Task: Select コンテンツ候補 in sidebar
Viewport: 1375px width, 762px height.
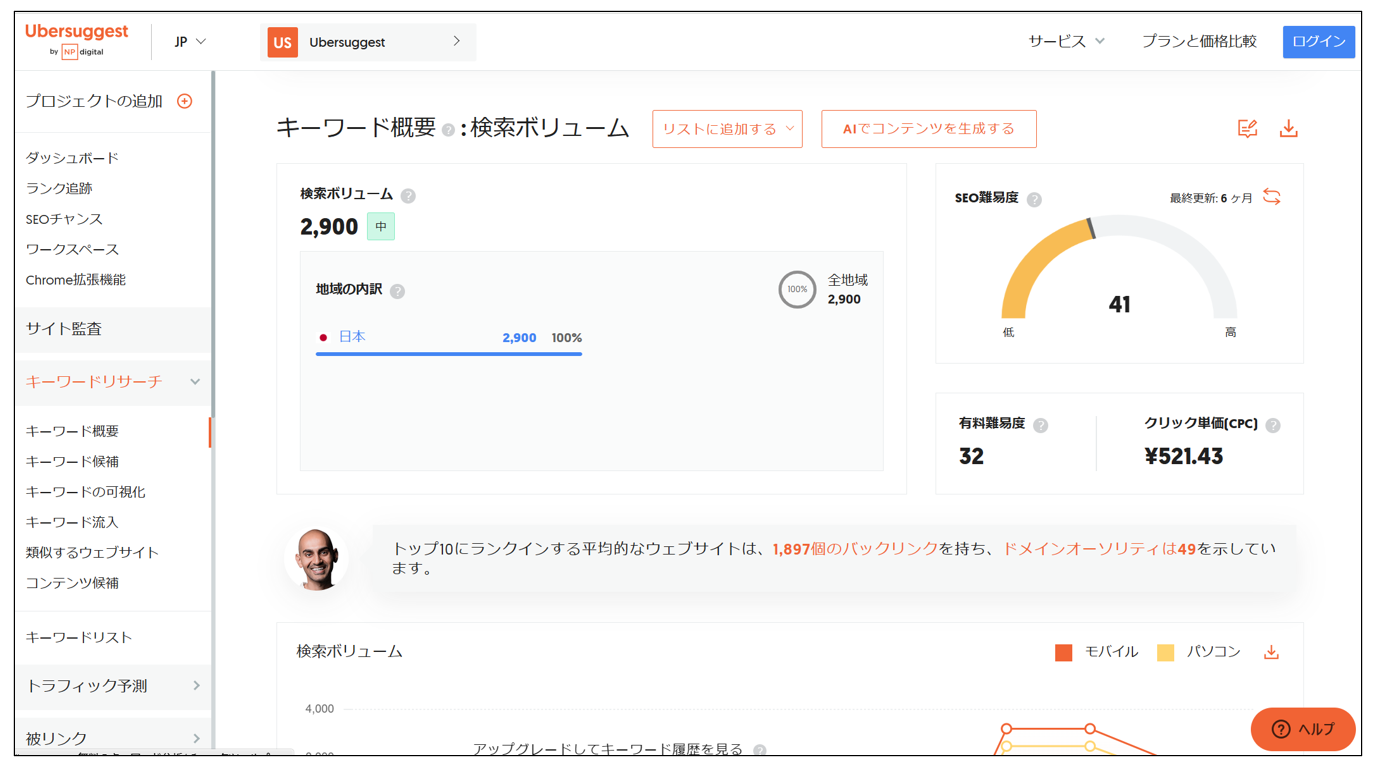Action: (x=72, y=583)
